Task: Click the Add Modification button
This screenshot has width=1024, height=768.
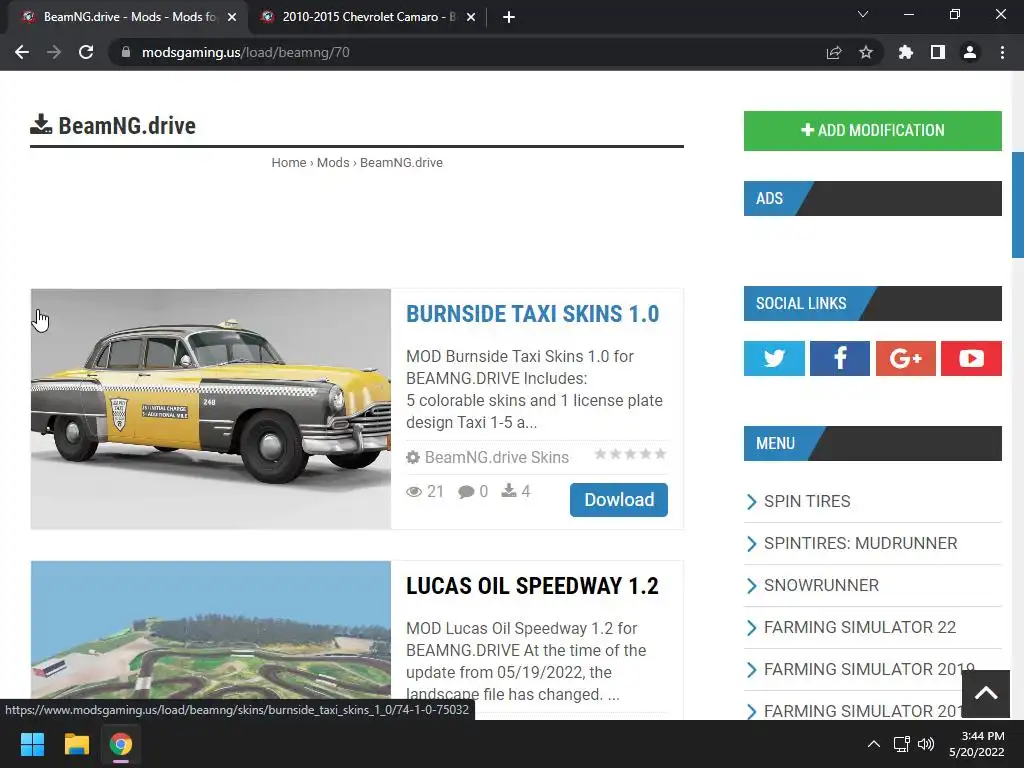Action: pyautogui.click(x=872, y=131)
